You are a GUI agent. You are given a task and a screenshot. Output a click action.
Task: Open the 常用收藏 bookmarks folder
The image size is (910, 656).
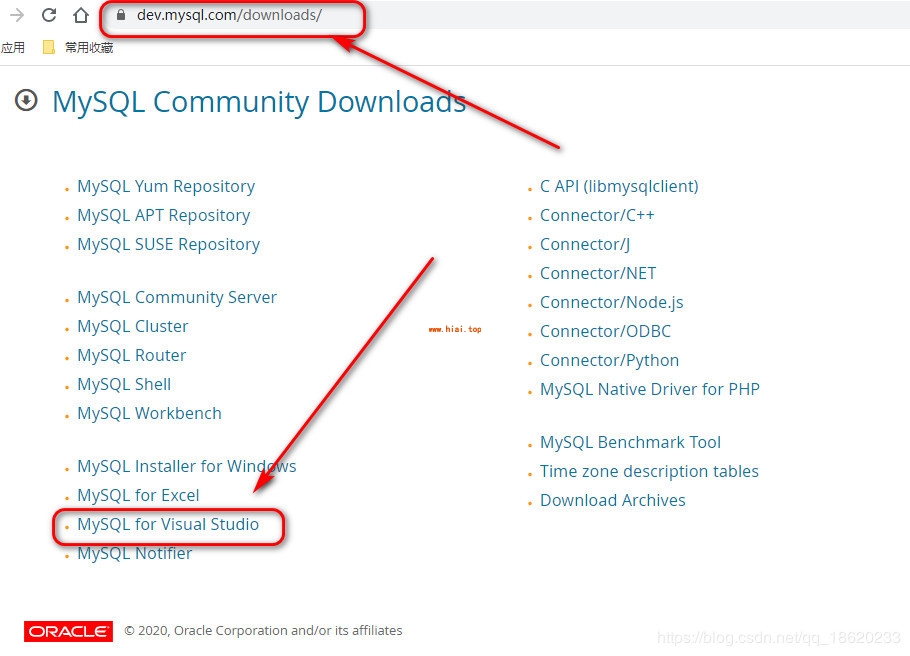(89, 48)
